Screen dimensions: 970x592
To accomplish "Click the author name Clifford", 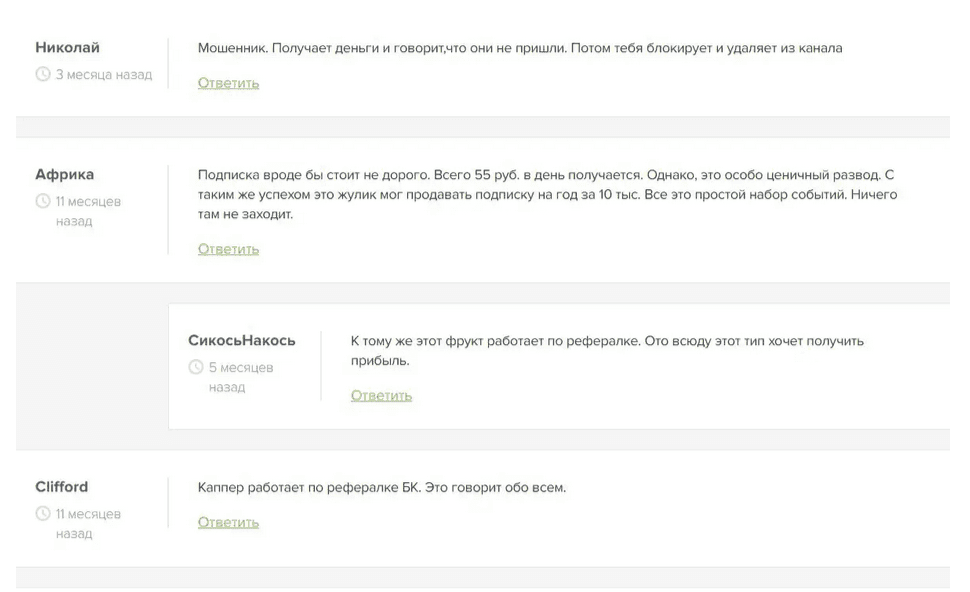I will tap(62, 487).
